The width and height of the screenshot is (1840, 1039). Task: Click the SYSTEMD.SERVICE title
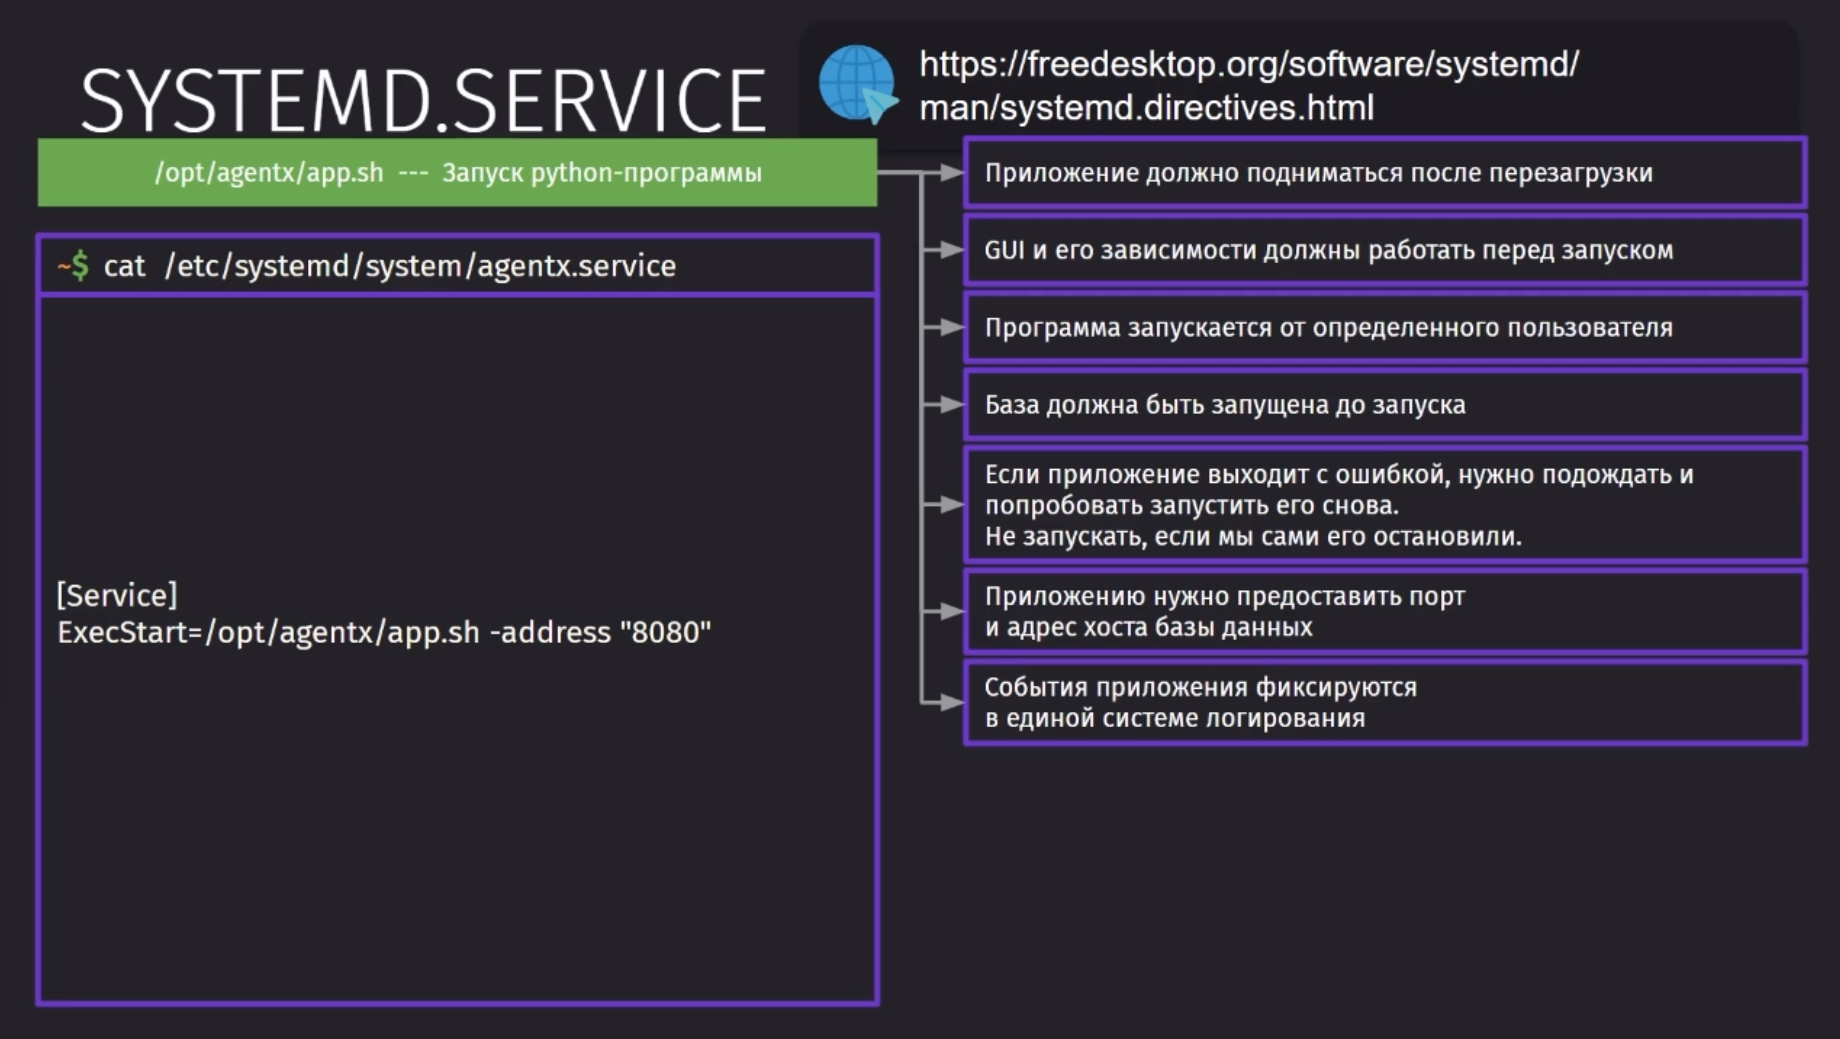pyautogui.click(x=422, y=100)
